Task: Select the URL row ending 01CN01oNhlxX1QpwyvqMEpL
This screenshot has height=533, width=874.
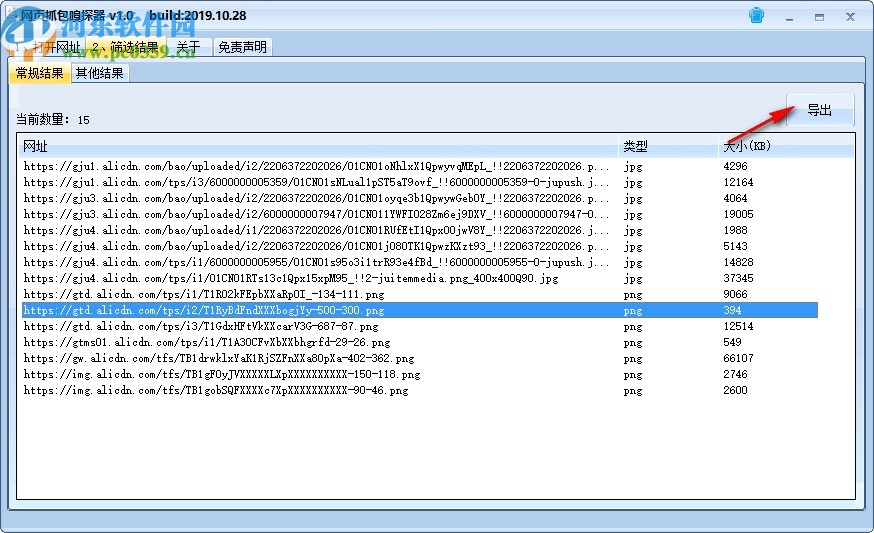Action: click(420, 166)
